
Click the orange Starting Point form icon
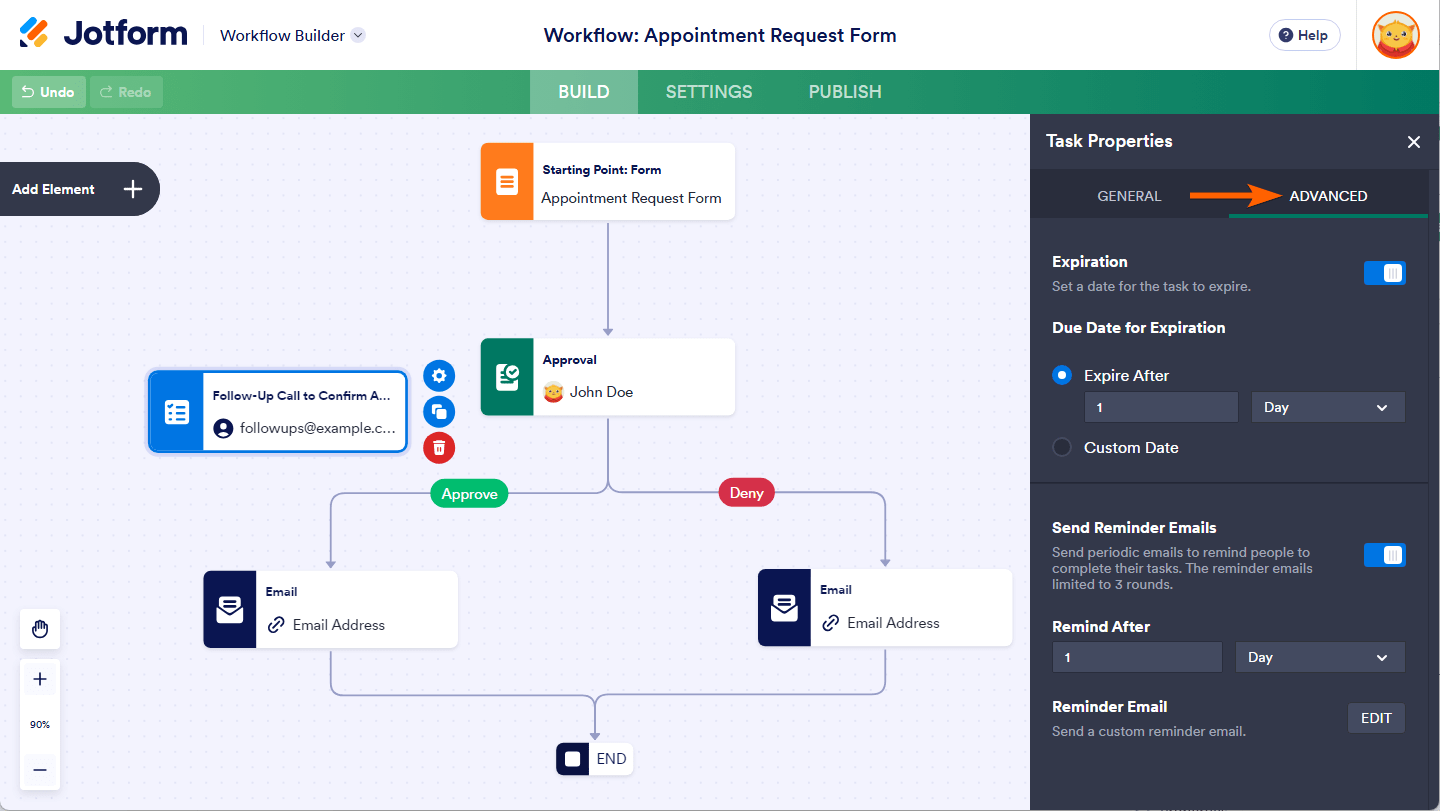click(507, 182)
